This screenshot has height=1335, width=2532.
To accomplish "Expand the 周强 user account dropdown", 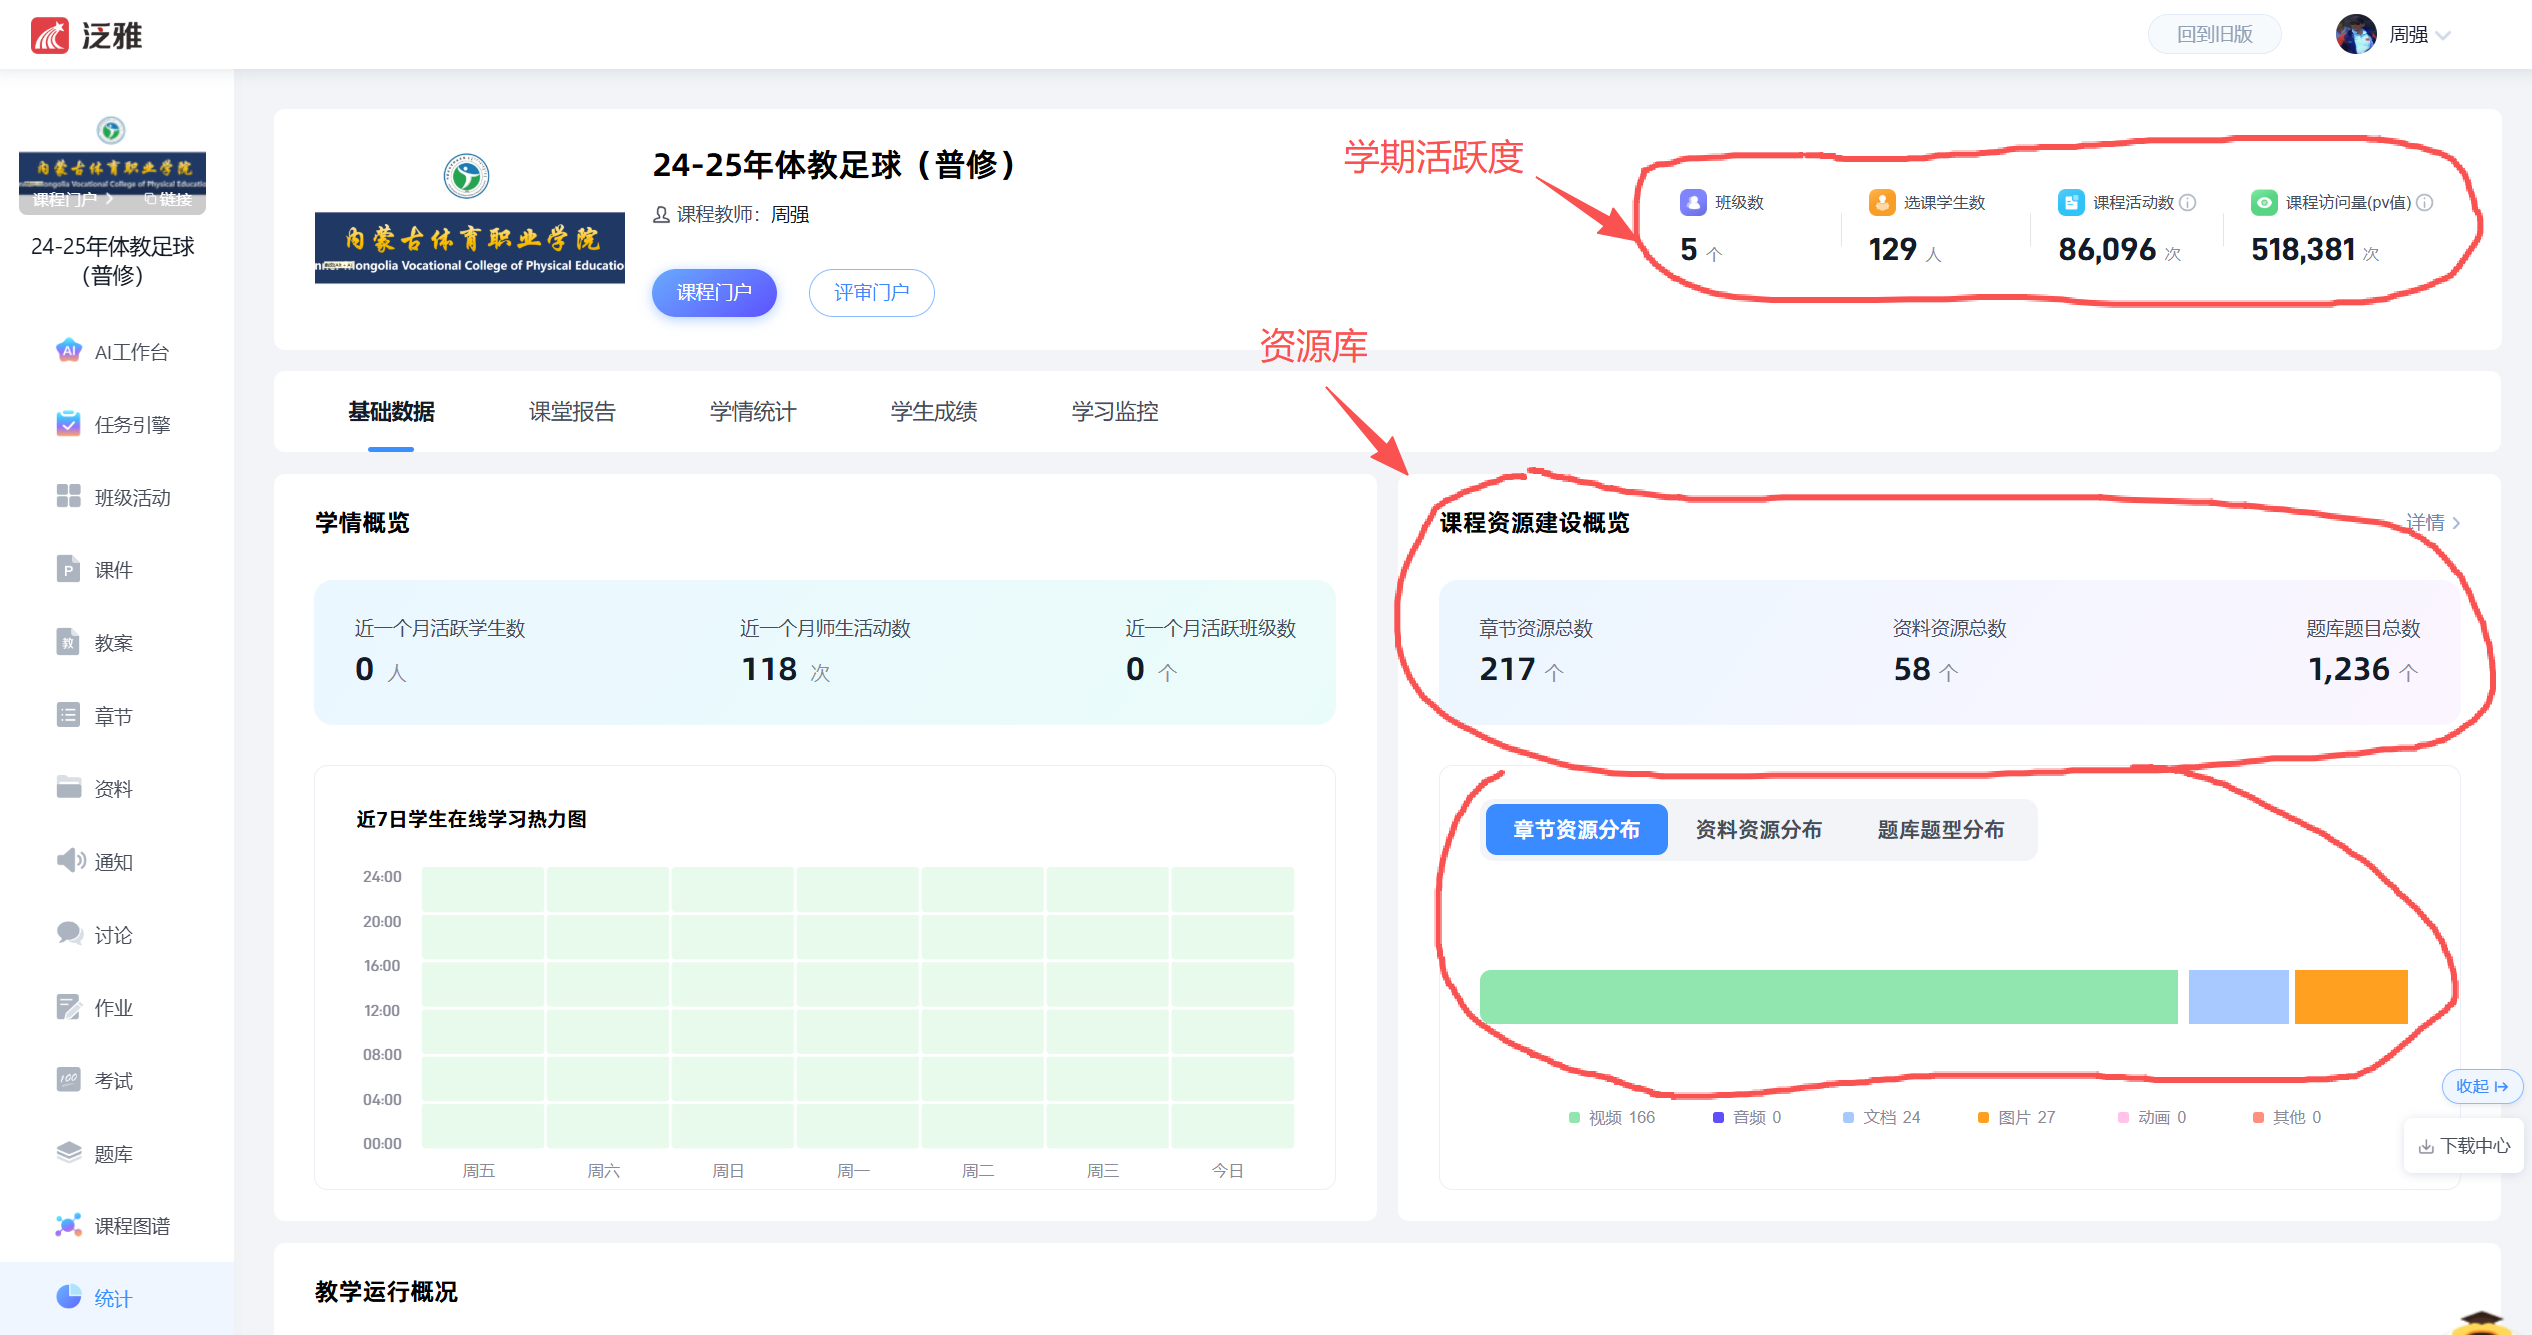I will pos(2444,35).
